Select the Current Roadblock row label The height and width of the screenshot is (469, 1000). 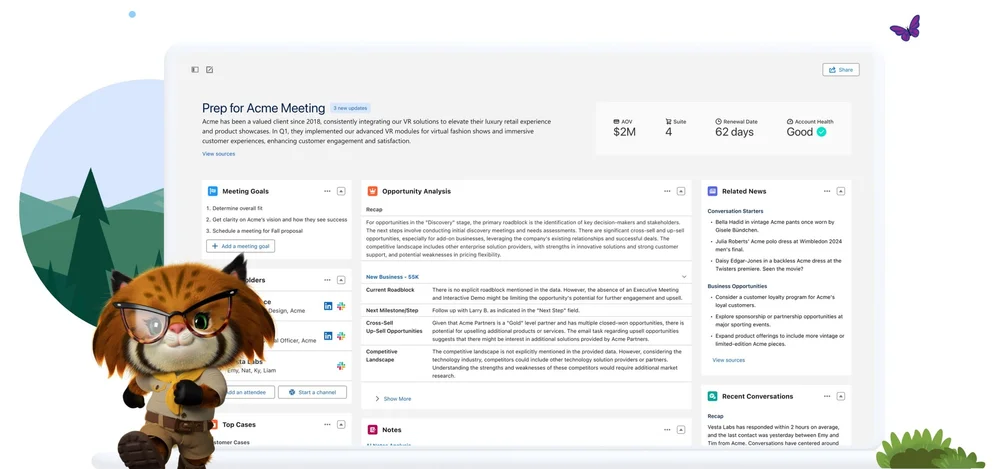(390, 290)
